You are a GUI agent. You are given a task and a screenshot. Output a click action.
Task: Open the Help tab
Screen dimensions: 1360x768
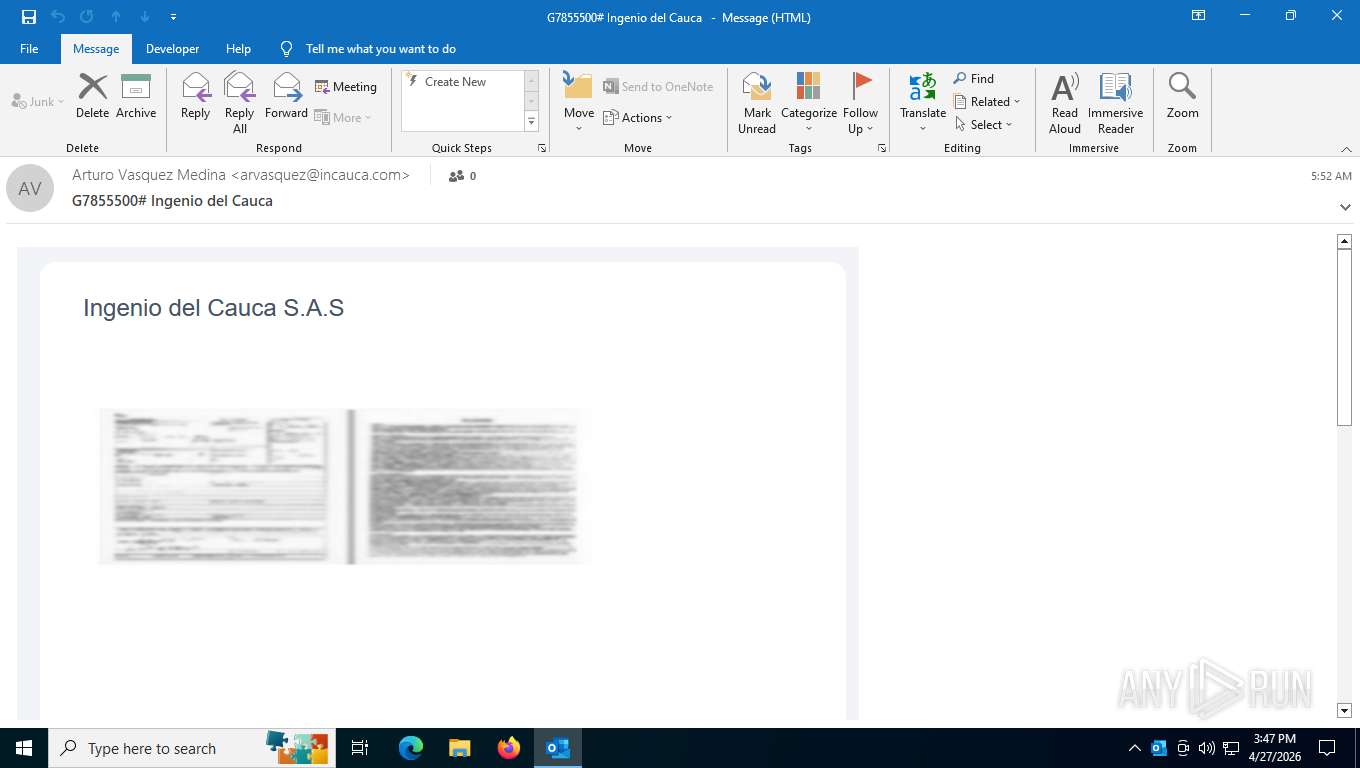tap(238, 49)
